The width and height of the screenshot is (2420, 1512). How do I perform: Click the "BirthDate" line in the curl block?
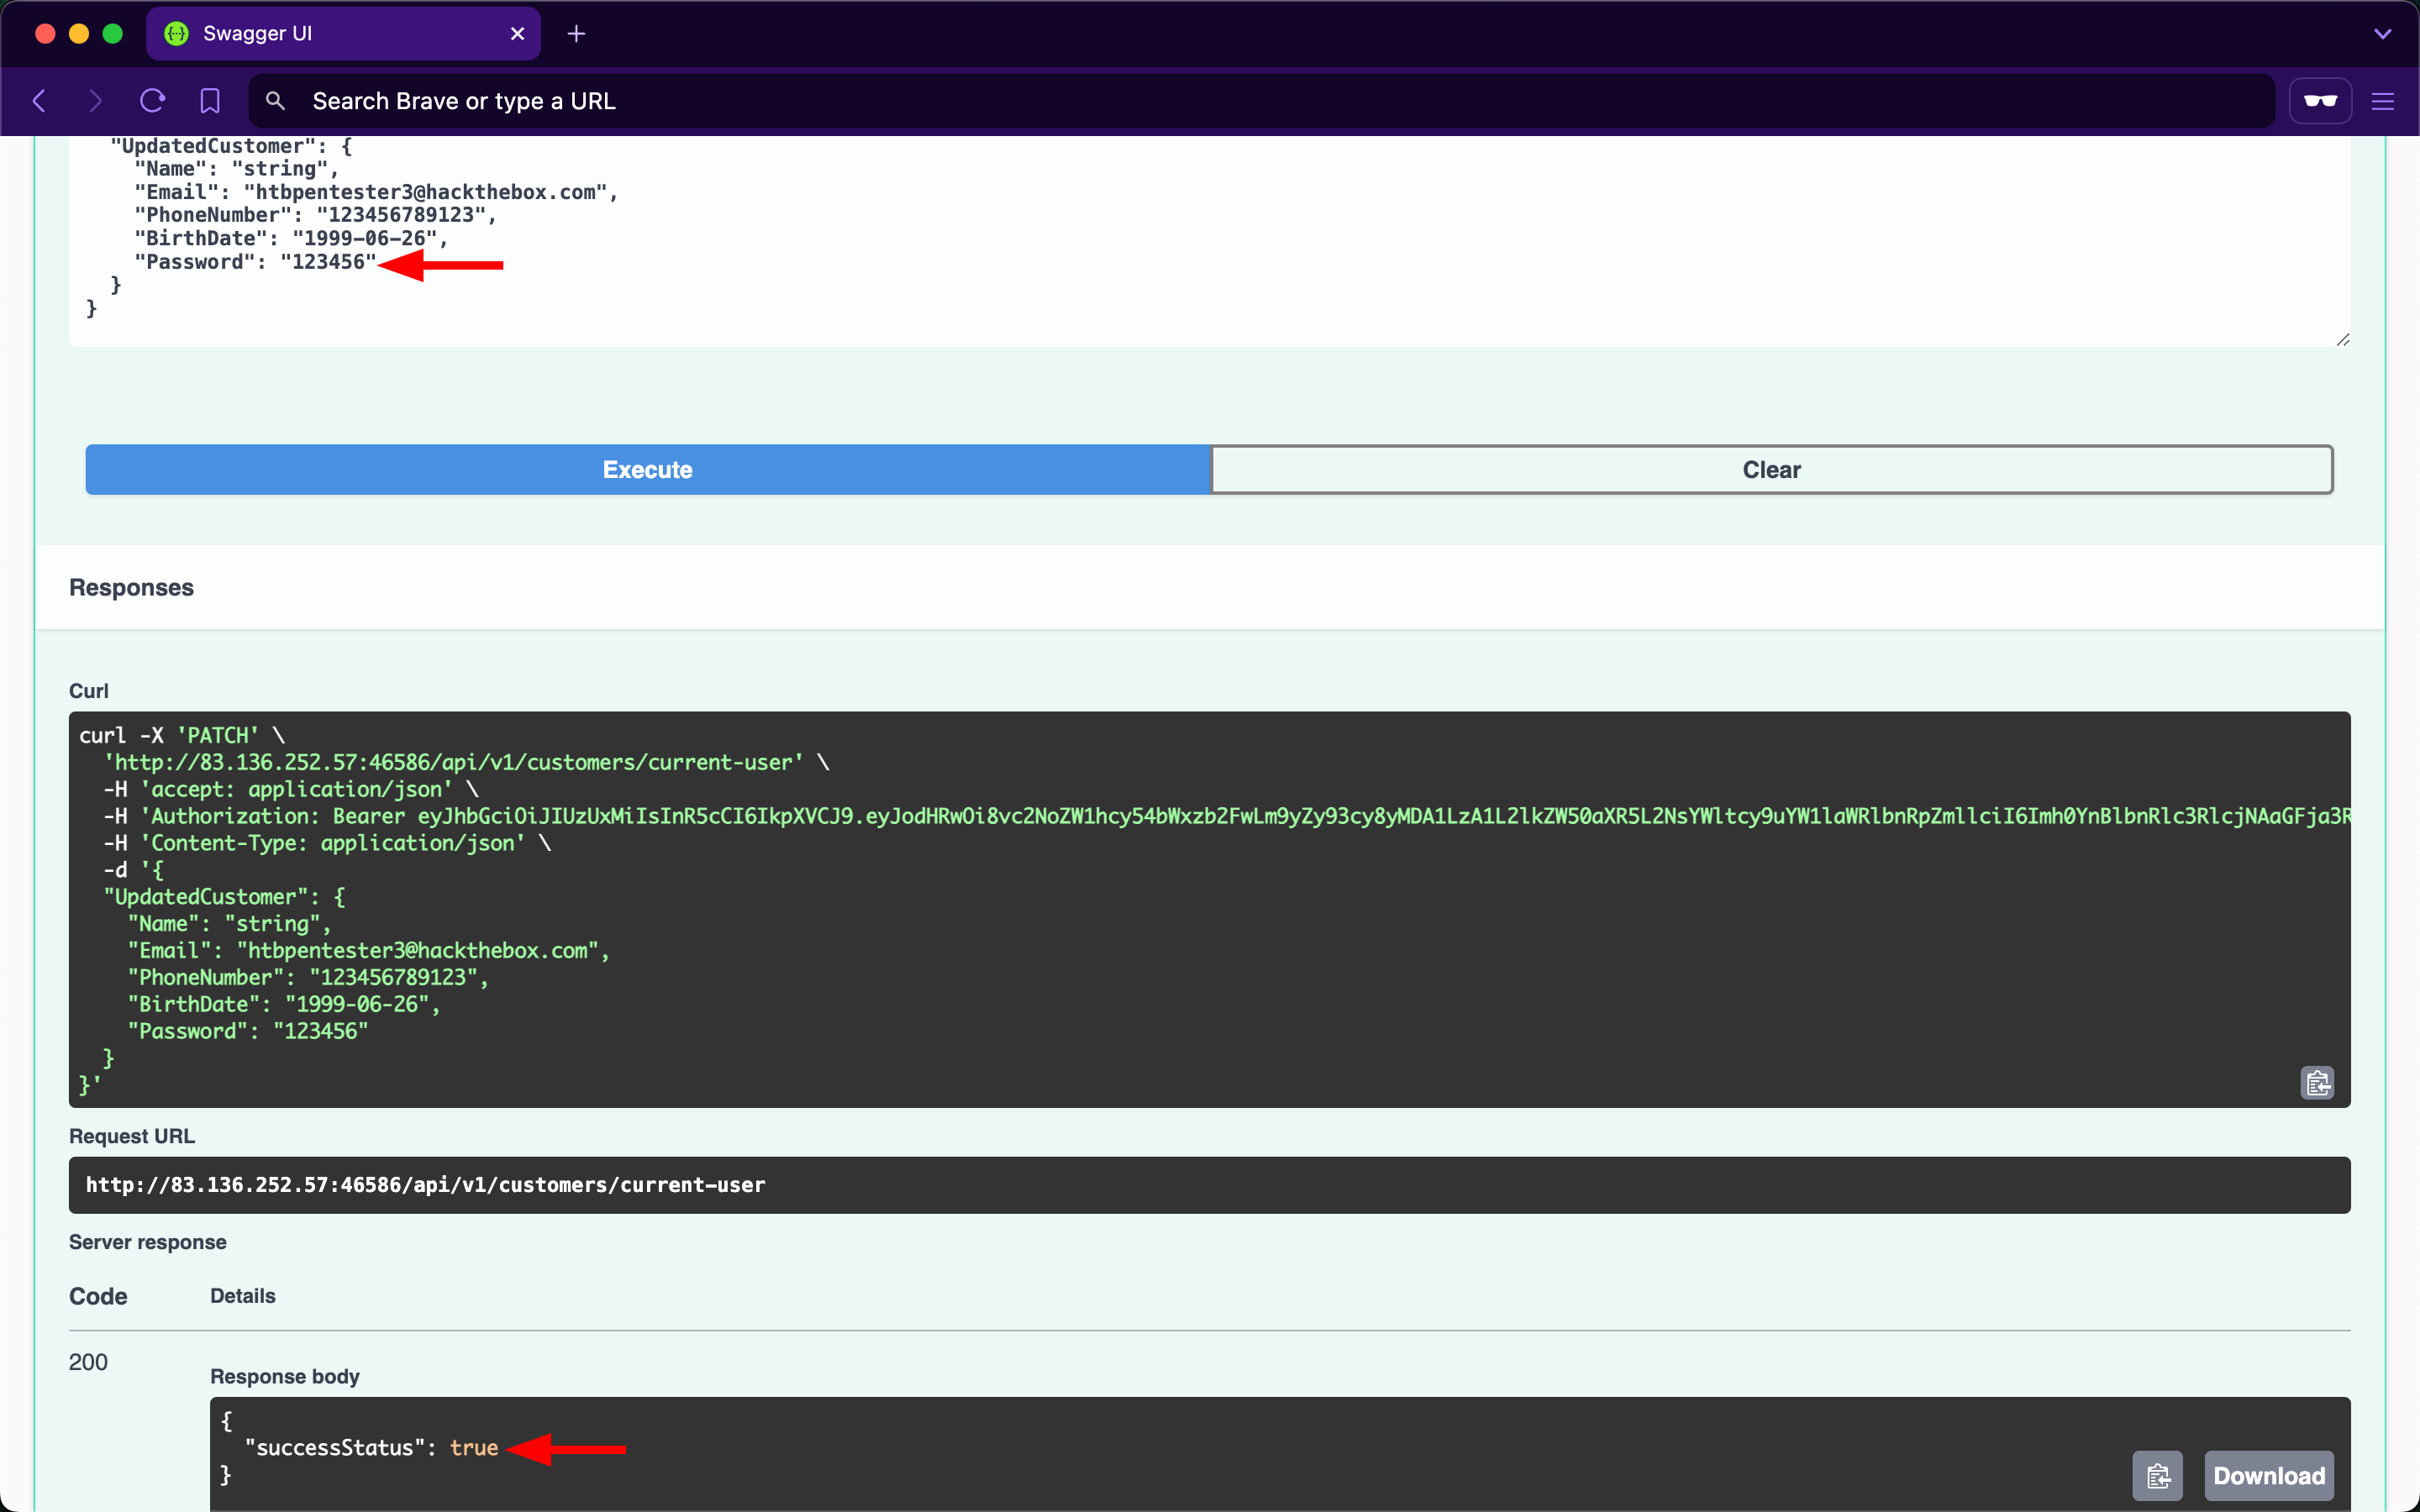[x=284, y=1005]
